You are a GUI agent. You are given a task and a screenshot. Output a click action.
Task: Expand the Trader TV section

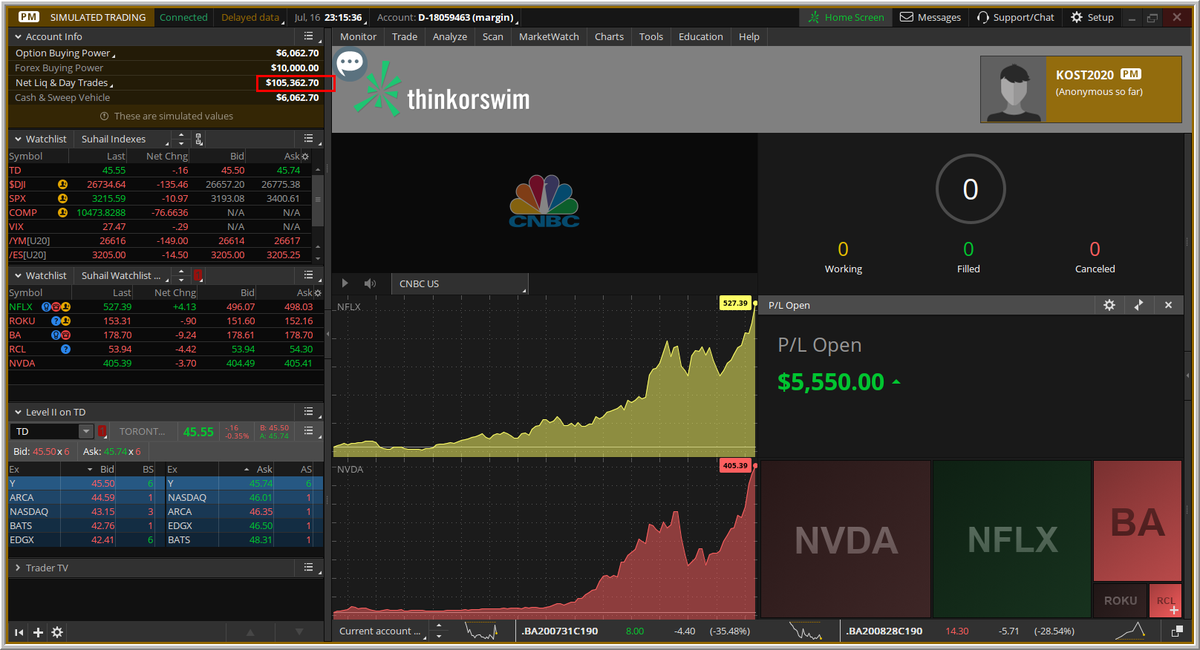click(x=17, y=567)
